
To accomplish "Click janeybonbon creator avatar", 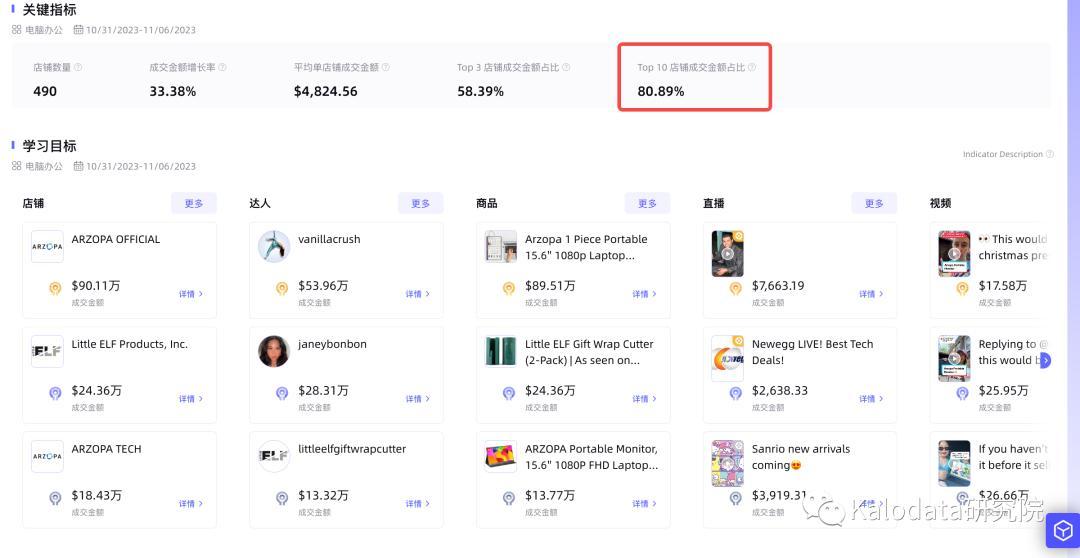I will coord(274,351).
